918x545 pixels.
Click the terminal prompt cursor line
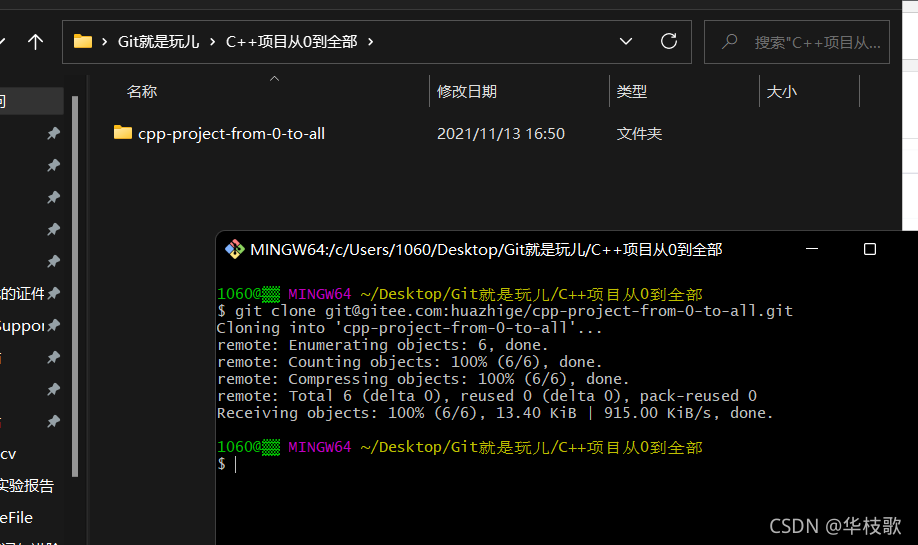tap(227, 464)
